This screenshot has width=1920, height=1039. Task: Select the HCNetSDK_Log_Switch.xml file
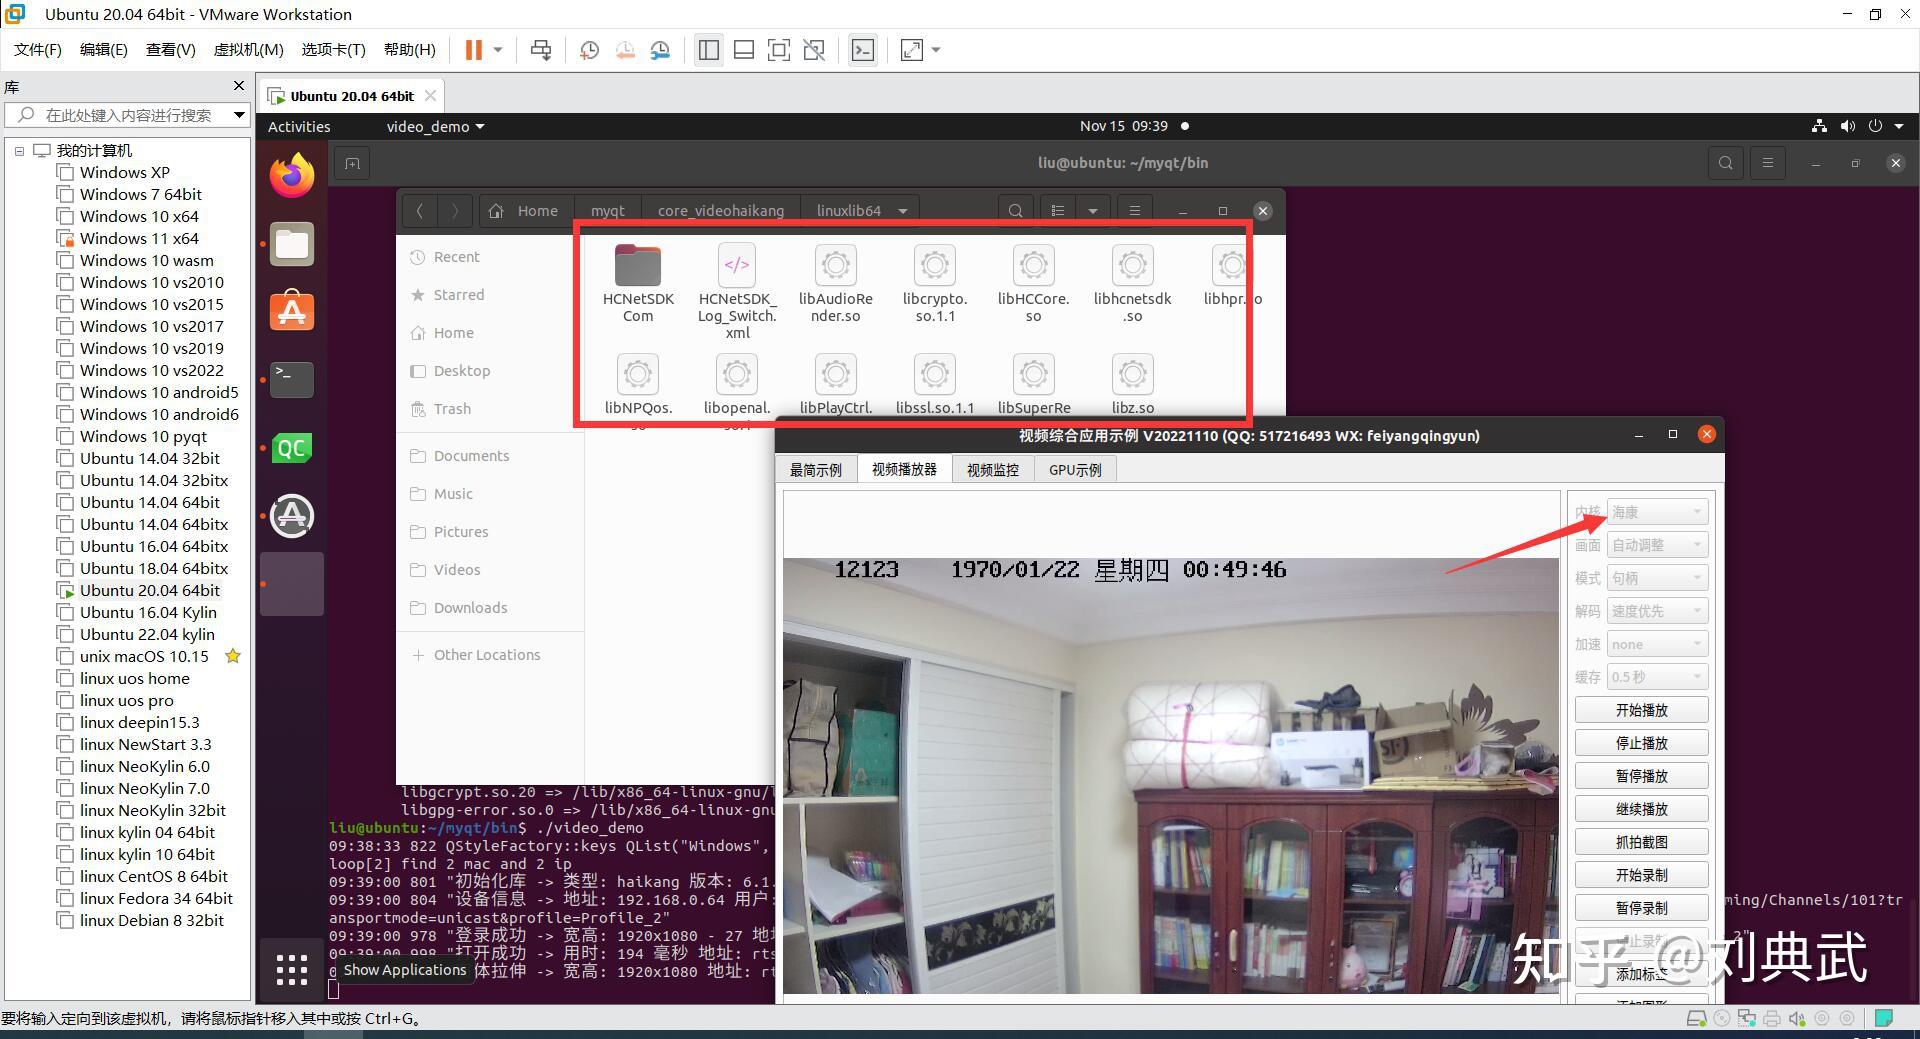pos(737,291)
